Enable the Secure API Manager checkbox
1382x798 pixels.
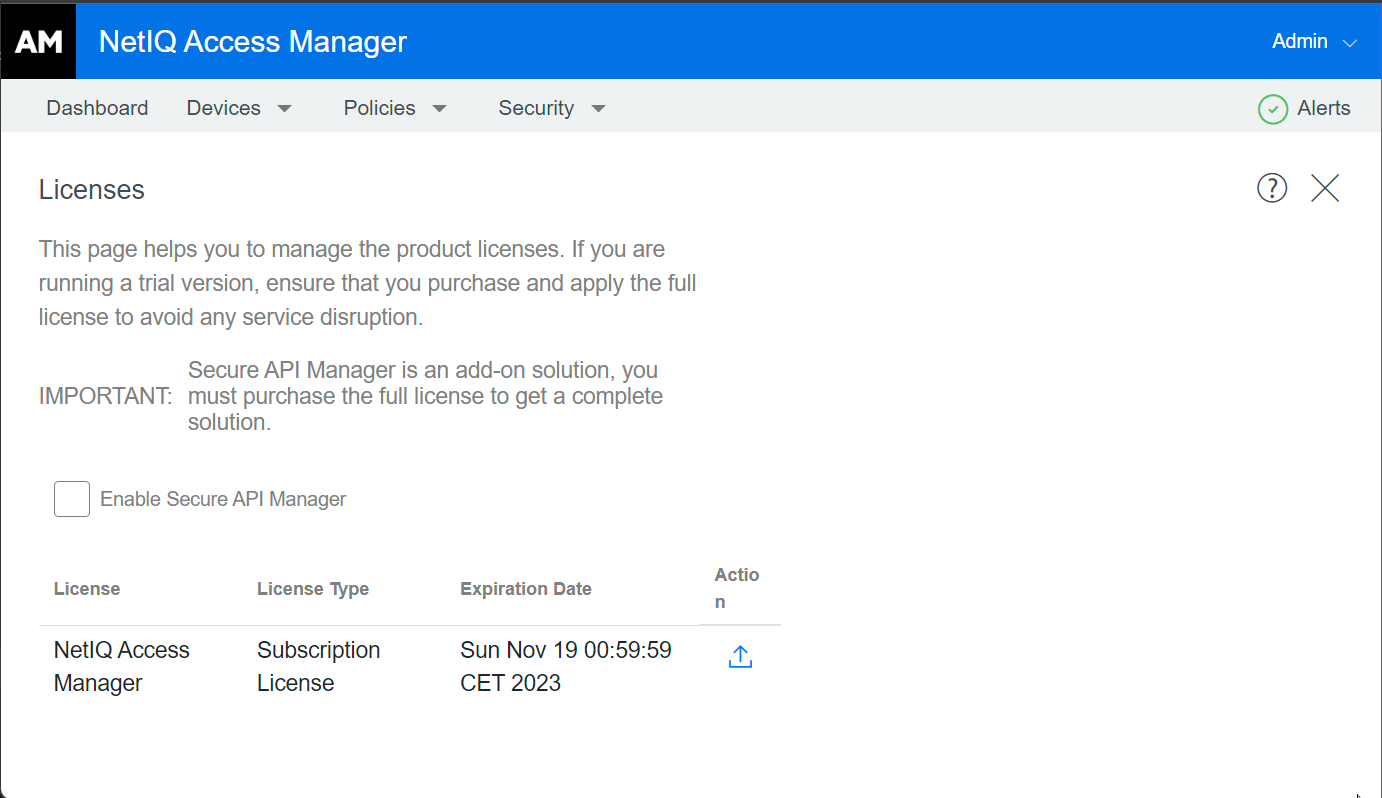point(71,498)
